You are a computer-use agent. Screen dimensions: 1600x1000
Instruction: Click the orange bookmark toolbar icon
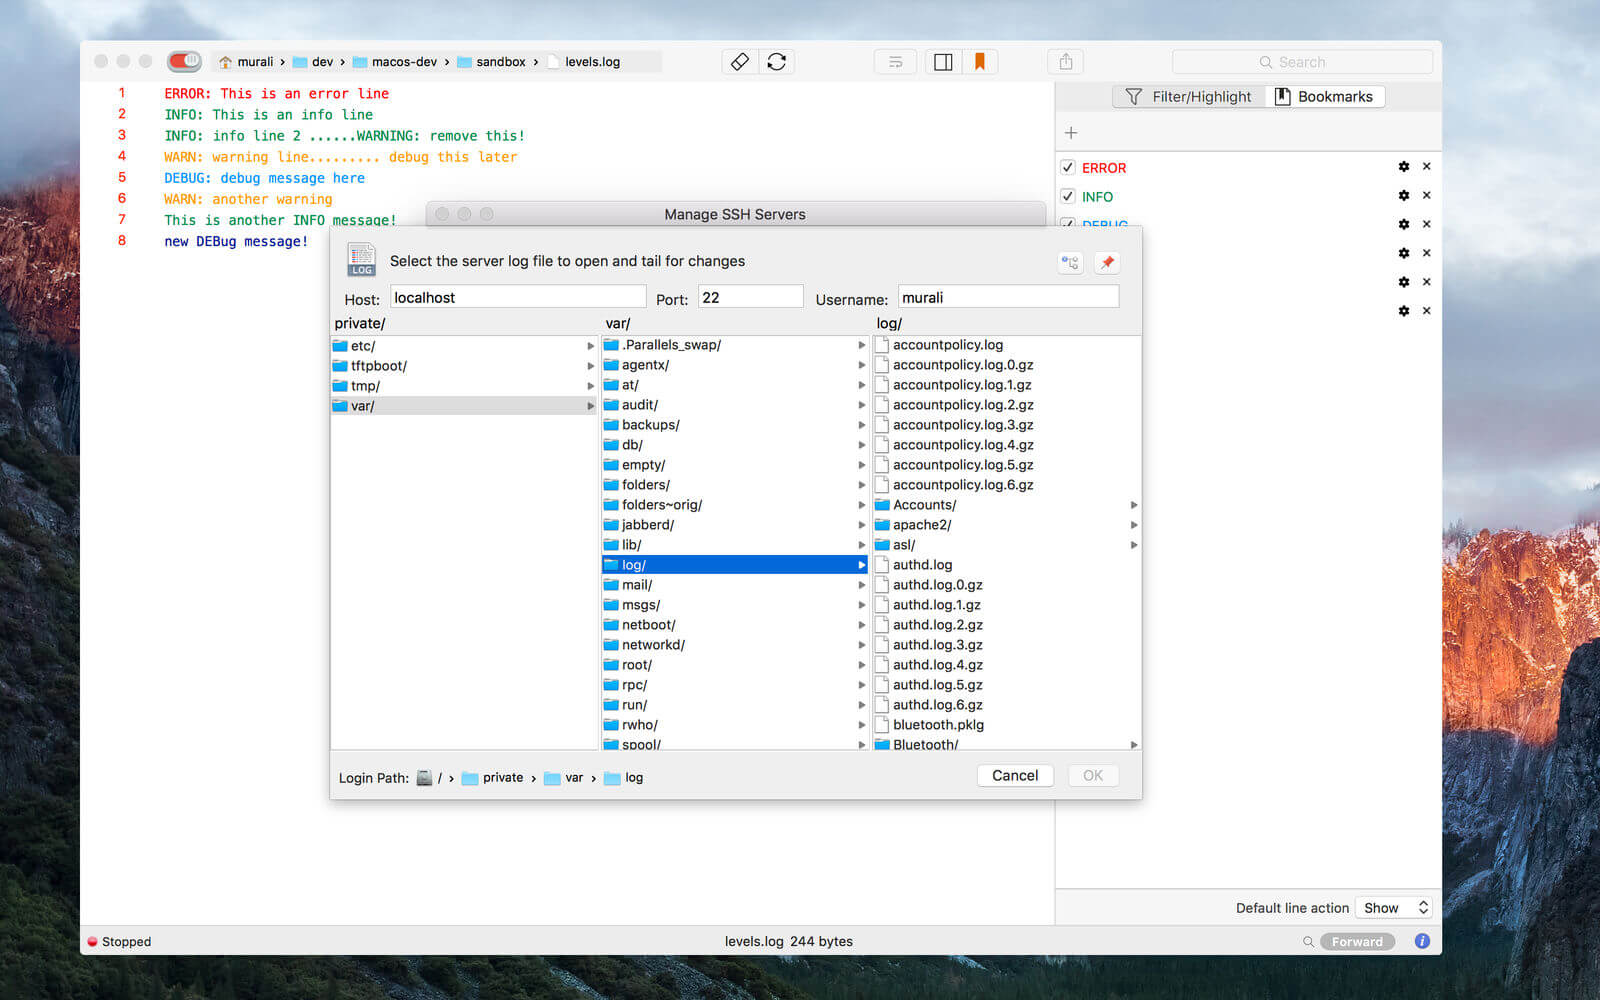(980, 62)
